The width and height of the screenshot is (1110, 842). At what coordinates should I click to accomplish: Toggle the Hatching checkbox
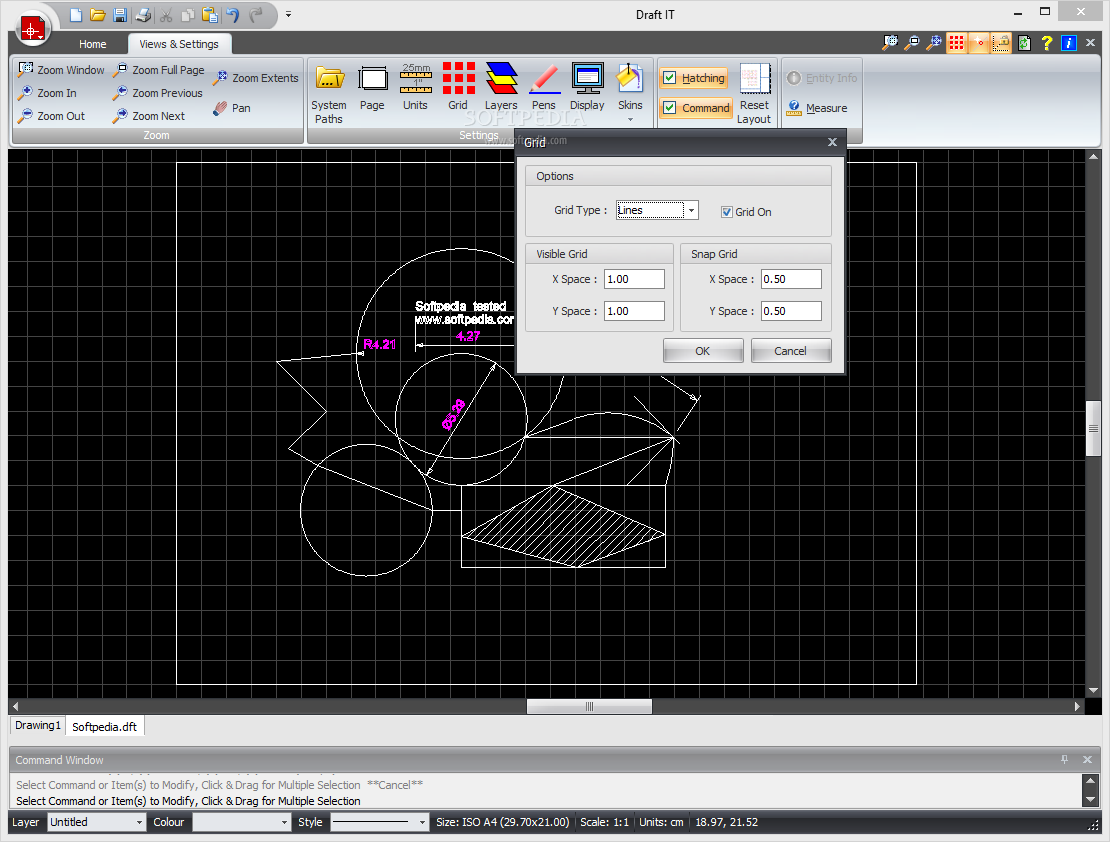pos(694,78)
